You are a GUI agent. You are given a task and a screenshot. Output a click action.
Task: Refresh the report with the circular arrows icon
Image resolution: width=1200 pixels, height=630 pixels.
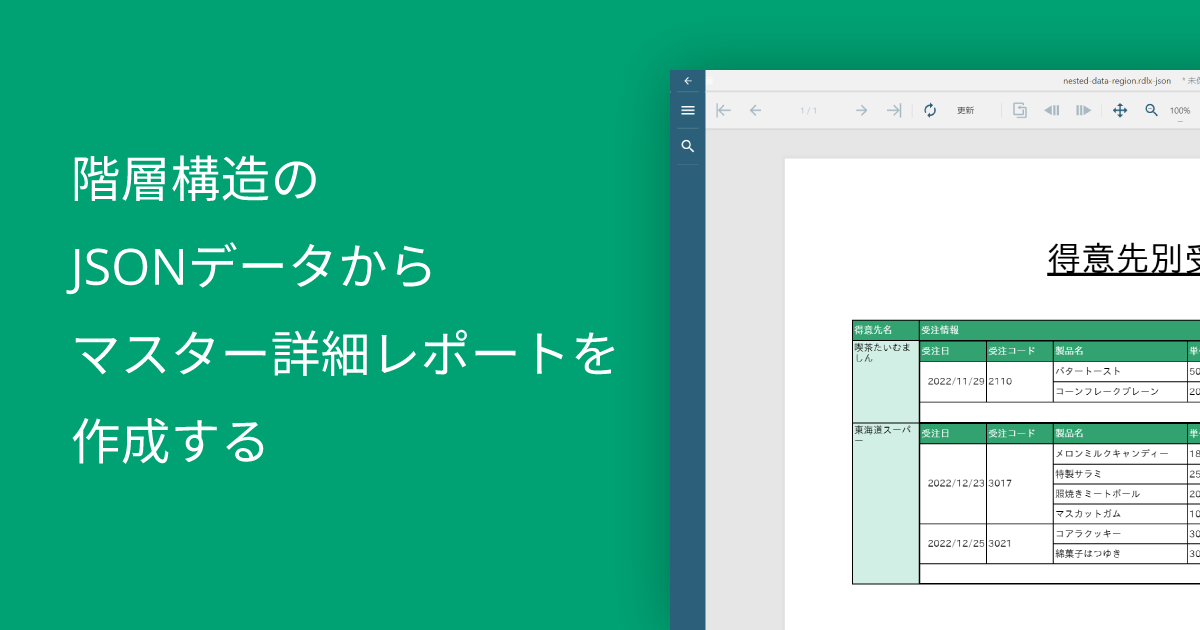click(931, 110)
